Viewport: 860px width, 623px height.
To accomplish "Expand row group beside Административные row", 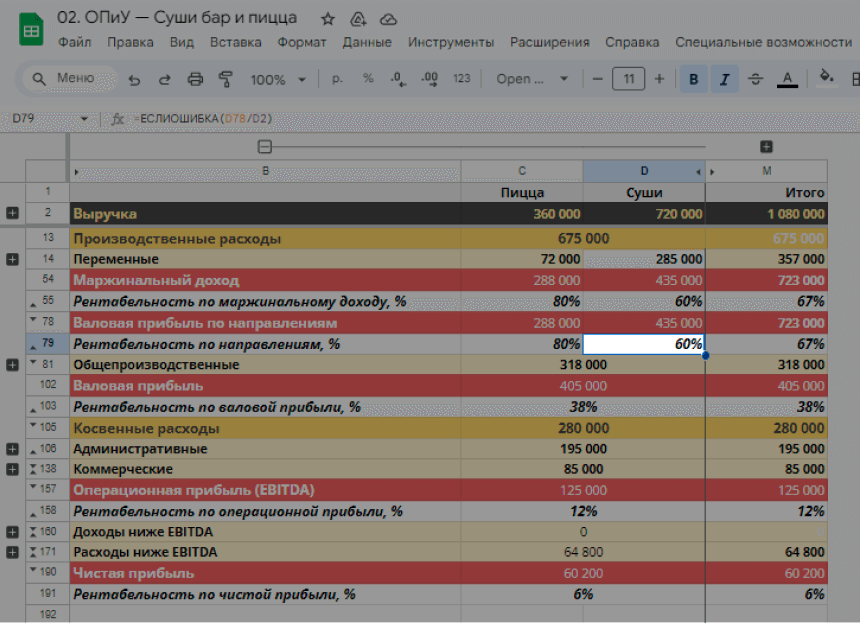I will [x=12, y=449].
